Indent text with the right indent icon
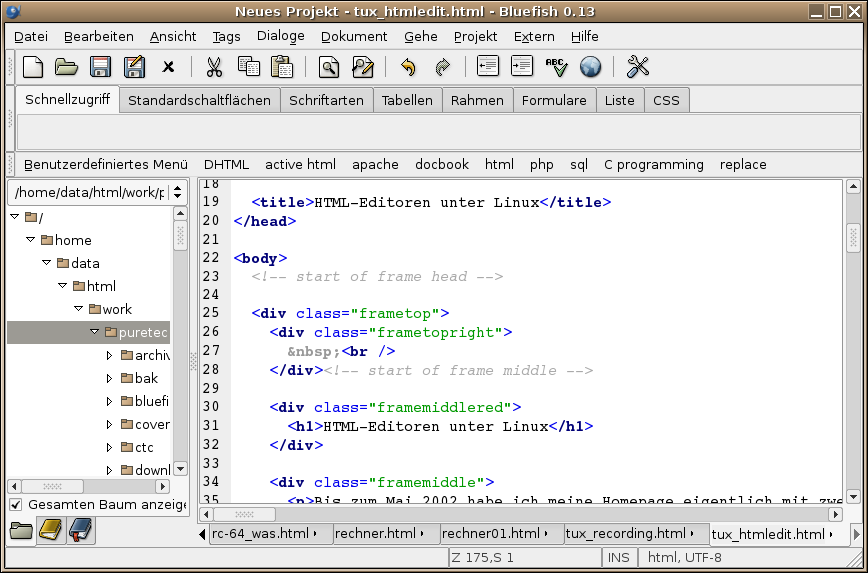Viewport: 868px width, 573px height. point(521,66)
